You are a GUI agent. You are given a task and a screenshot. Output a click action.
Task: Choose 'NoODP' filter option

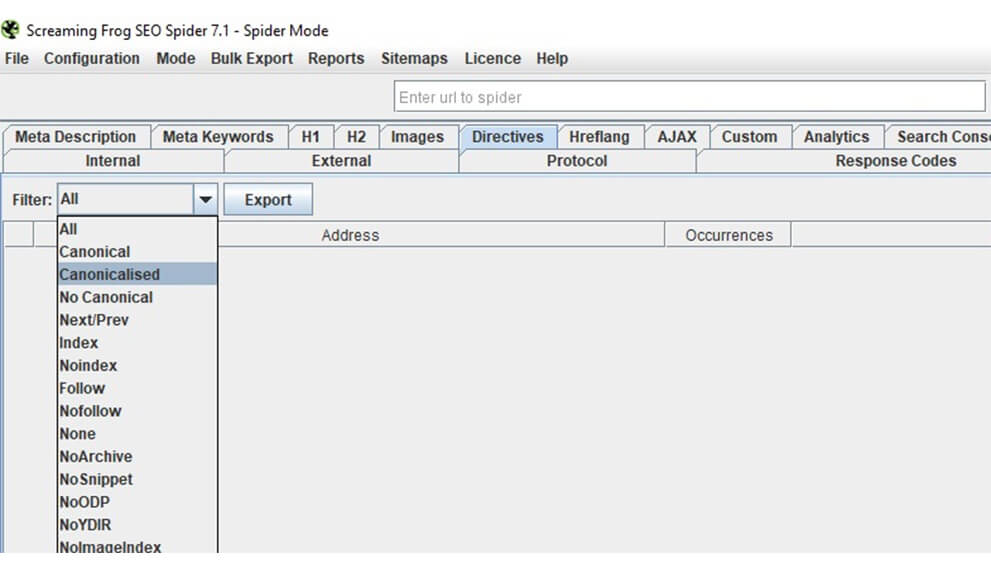click(x=137, y=502)
